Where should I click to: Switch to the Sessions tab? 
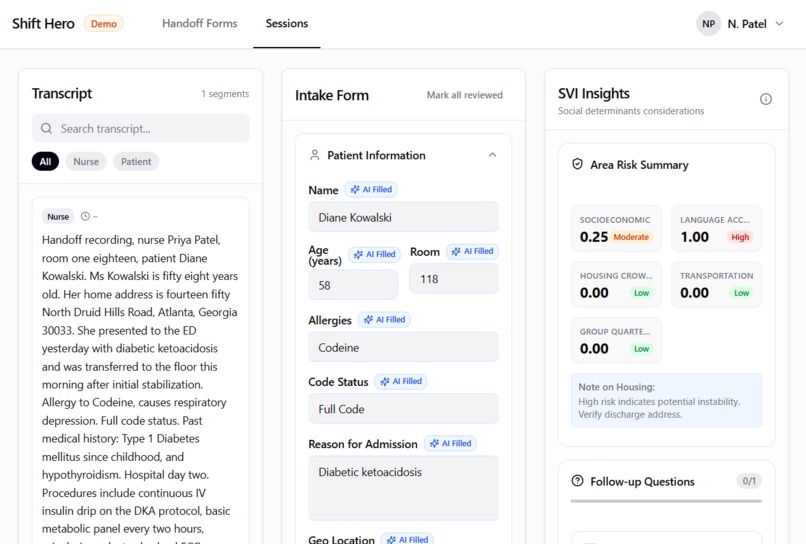287,24
